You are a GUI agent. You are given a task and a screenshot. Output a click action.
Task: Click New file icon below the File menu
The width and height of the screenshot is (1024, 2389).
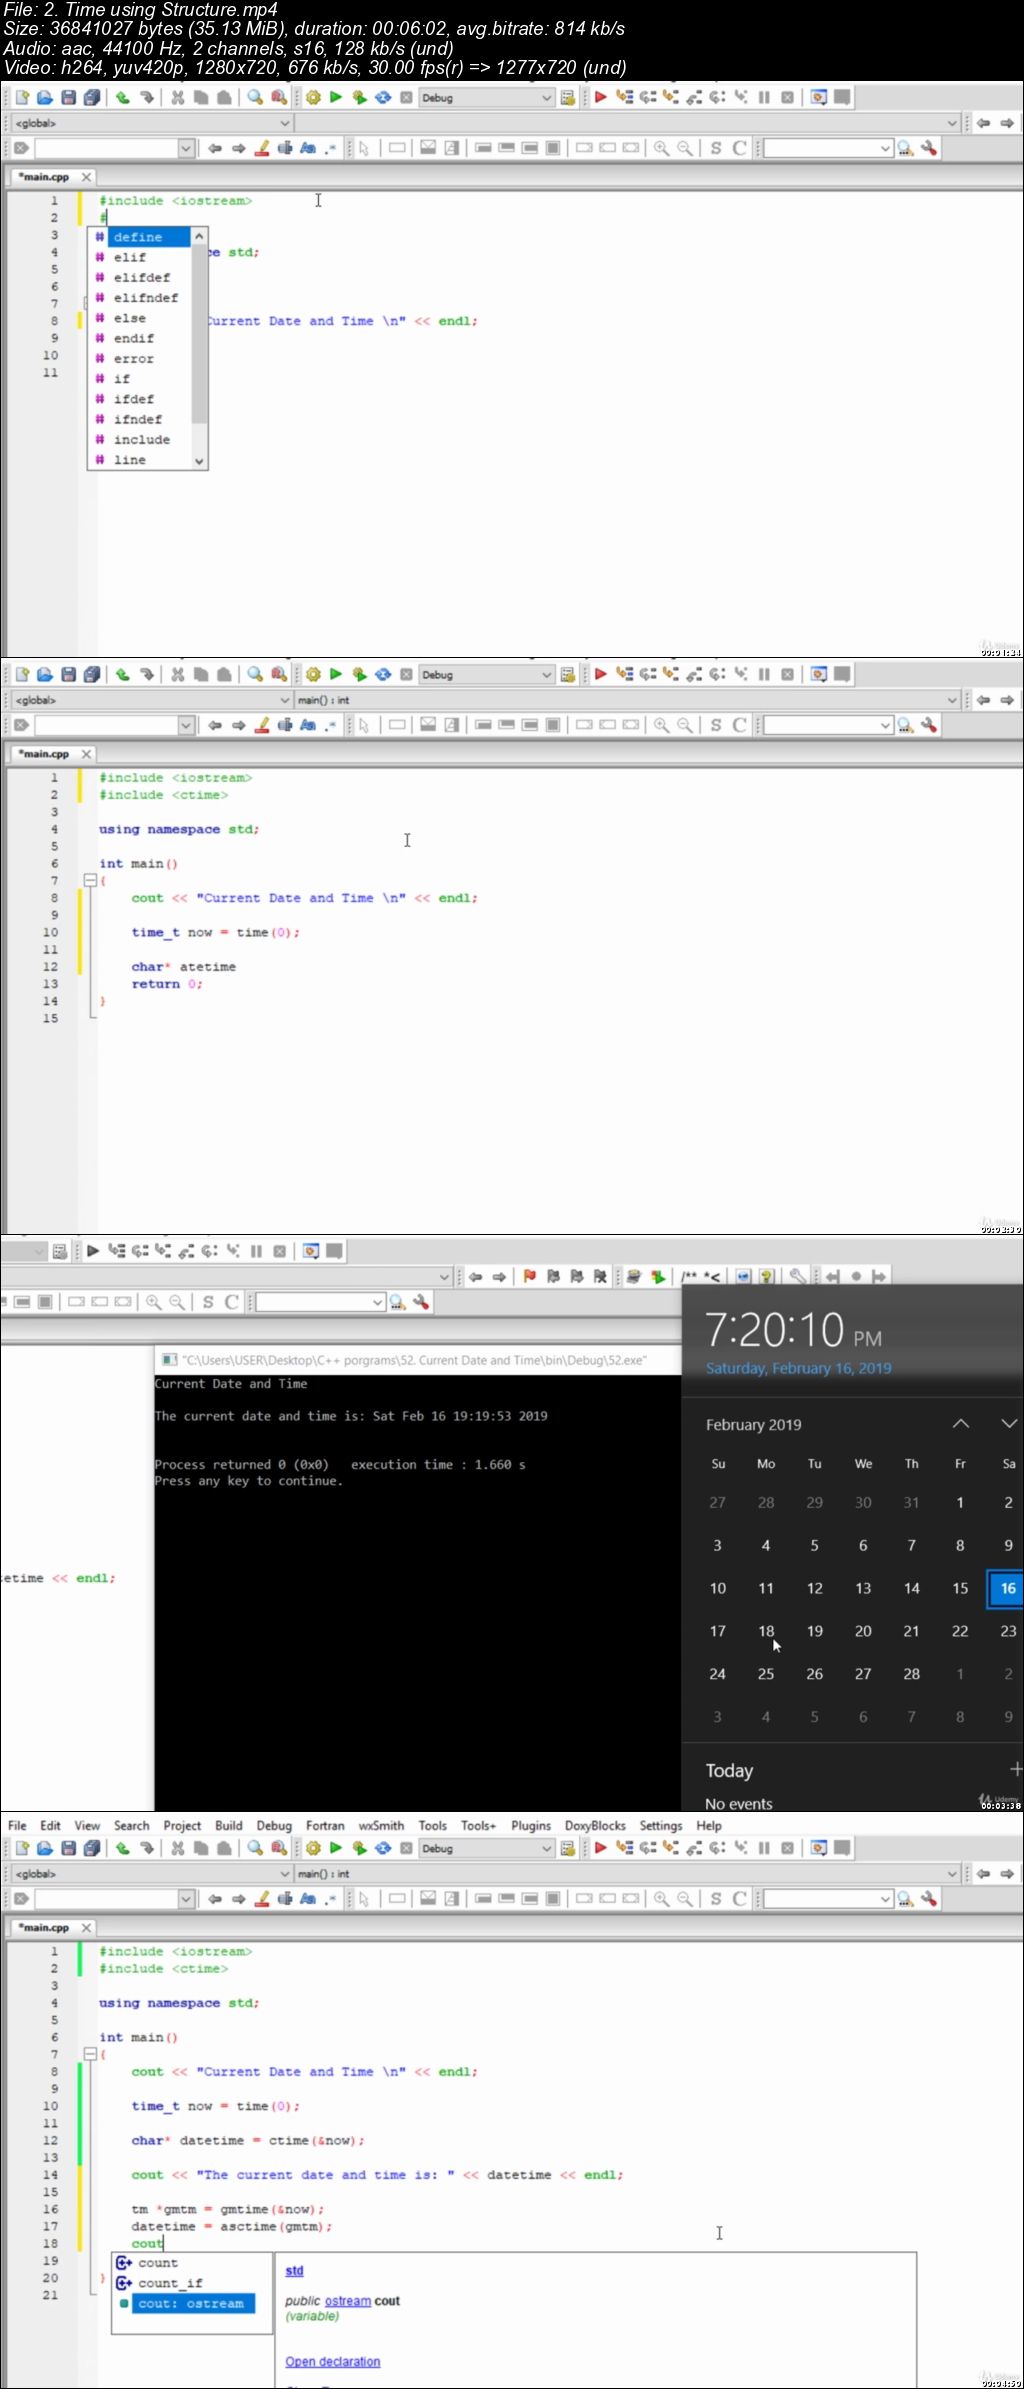click(22, 1848)
